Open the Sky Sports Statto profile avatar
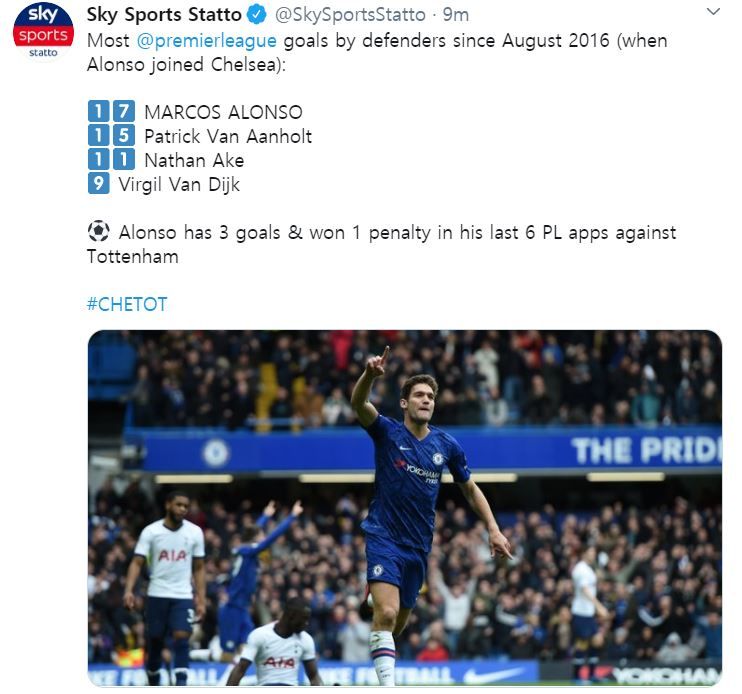Viewport: 742px width, 694px height. [x=43, y=30]
